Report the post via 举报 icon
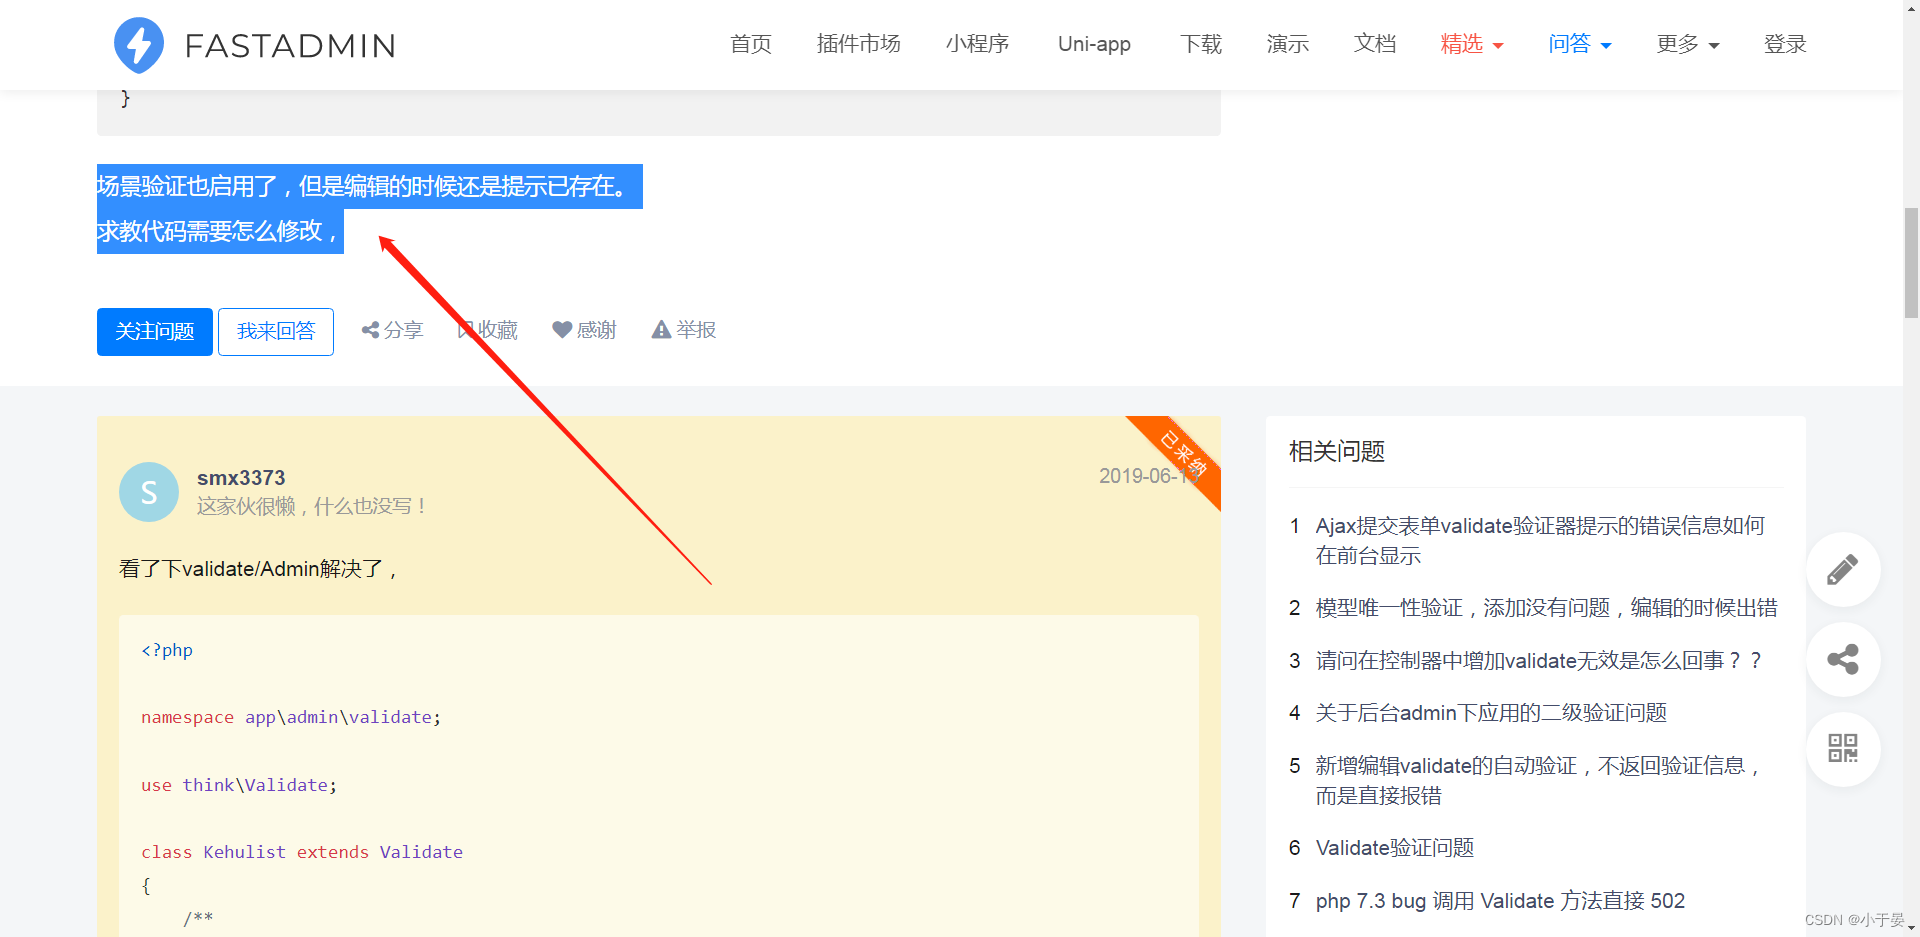1920x937 pixels. [x=683, y=330]
